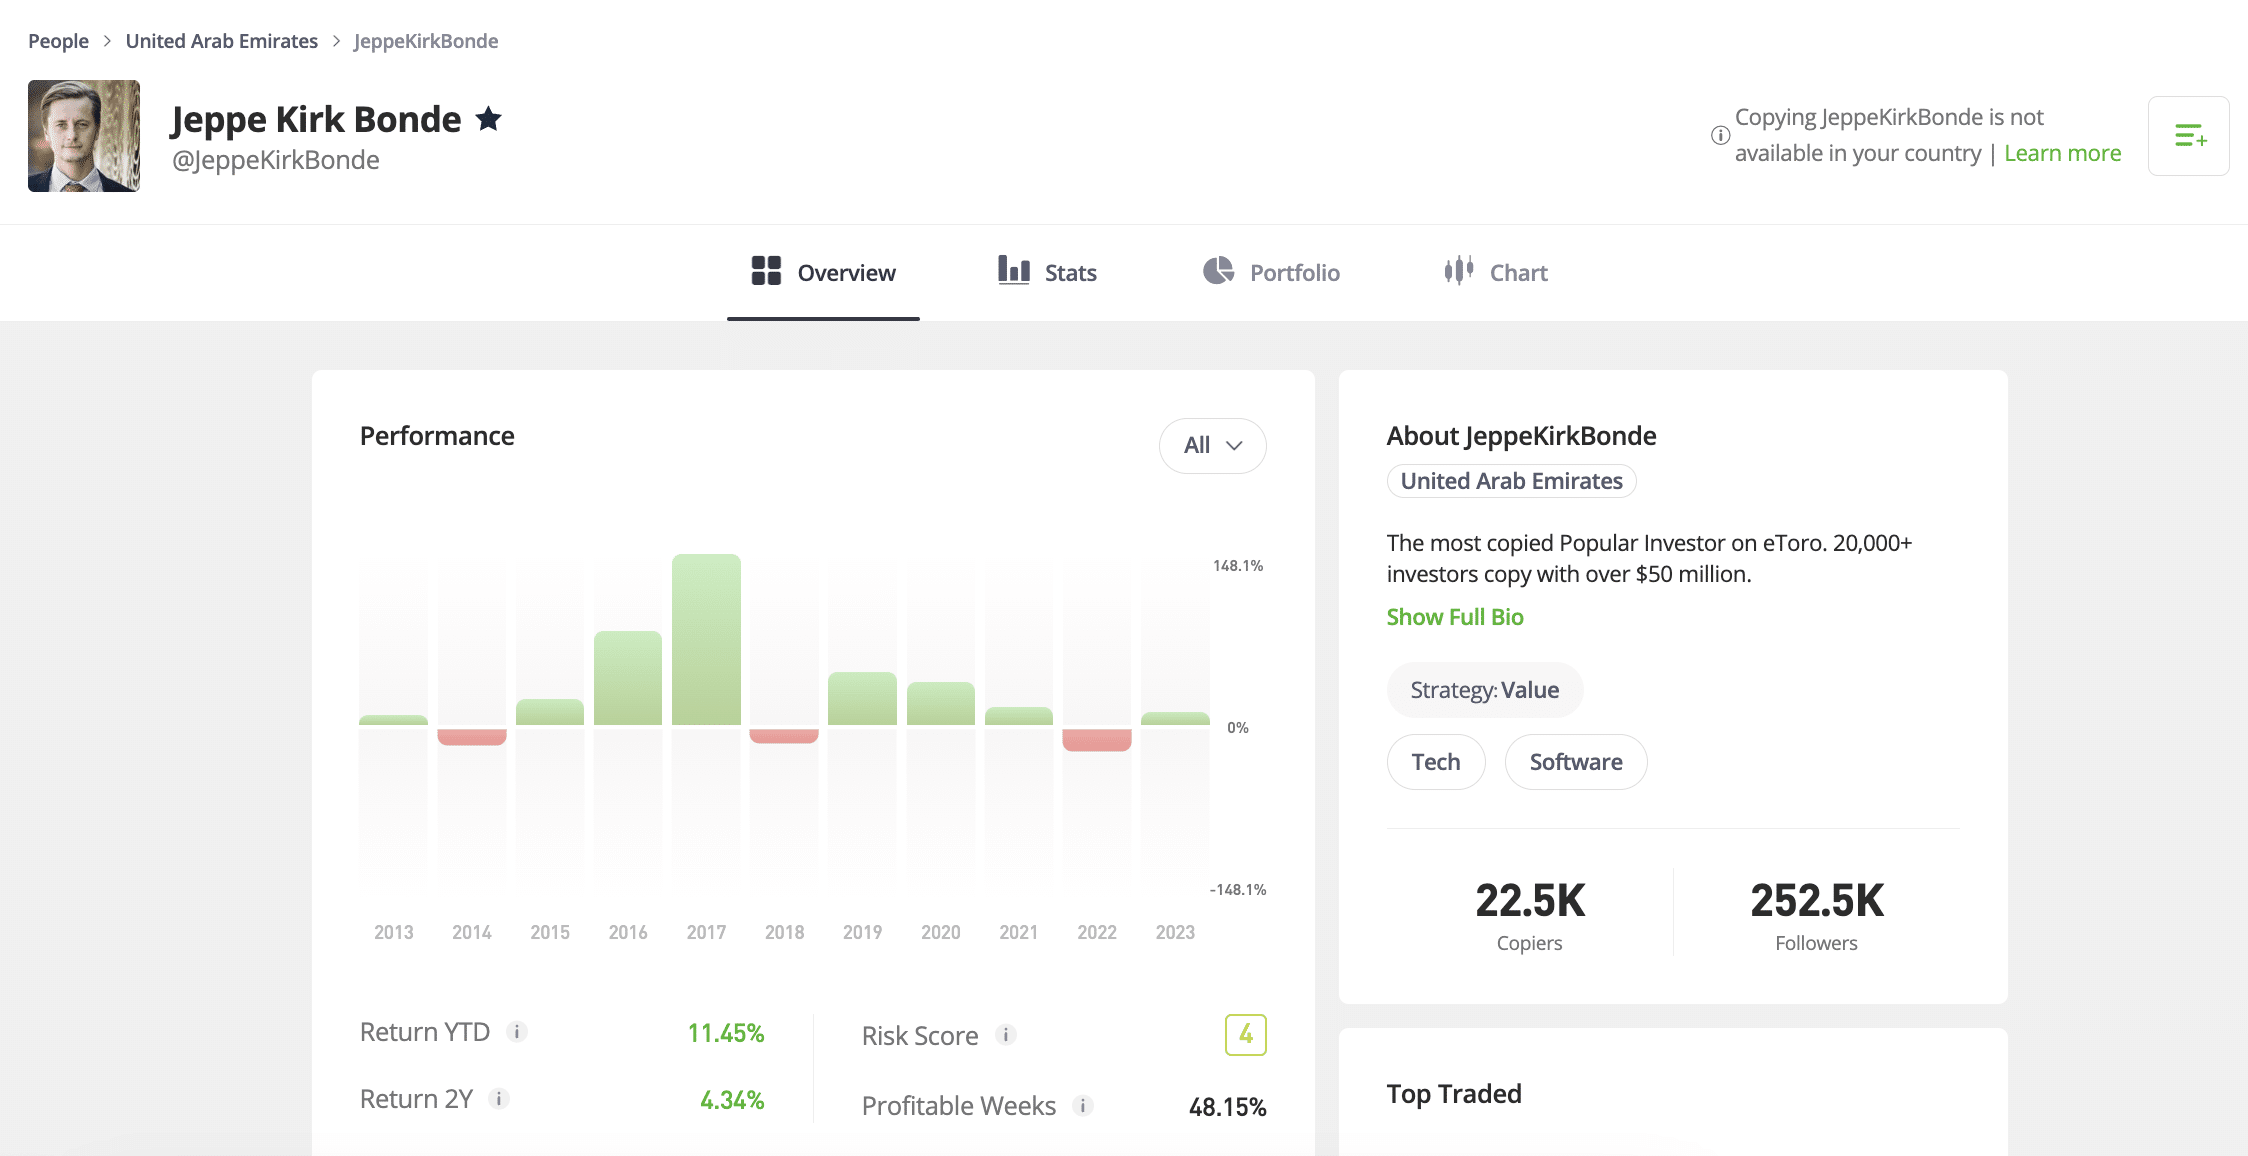Click the Chart candlestick icon
The height and width of the screenshot is (1156, 2248).
[1458, 270]
